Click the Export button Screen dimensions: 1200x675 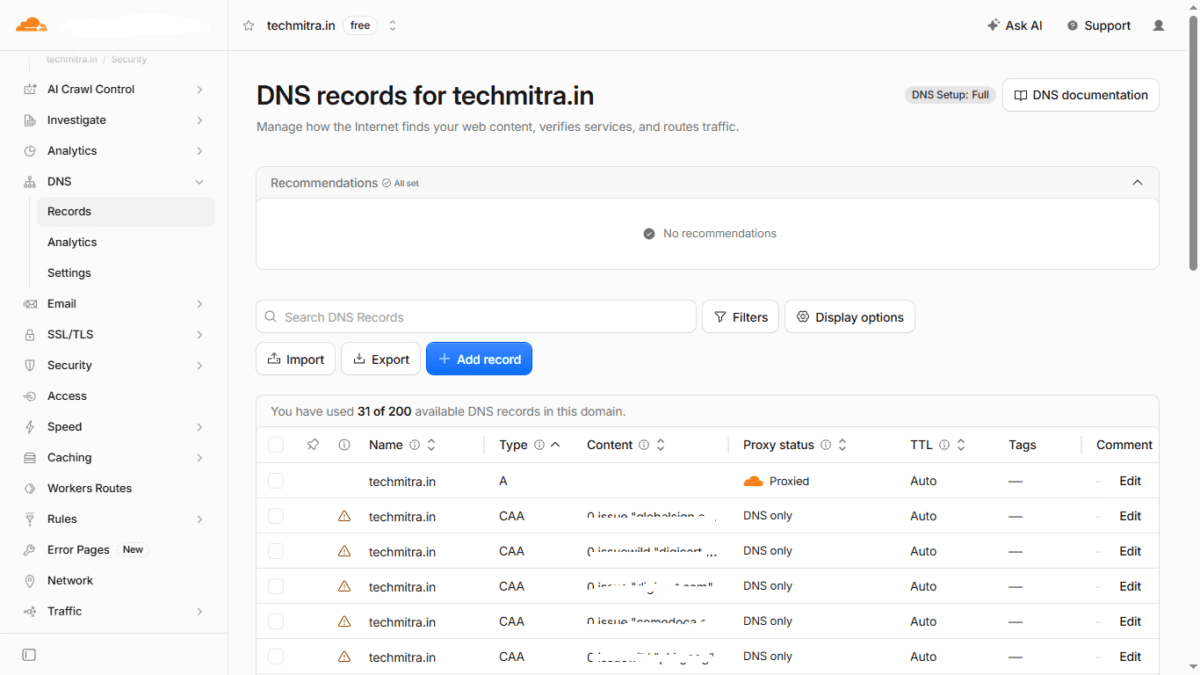click(381, 359)
